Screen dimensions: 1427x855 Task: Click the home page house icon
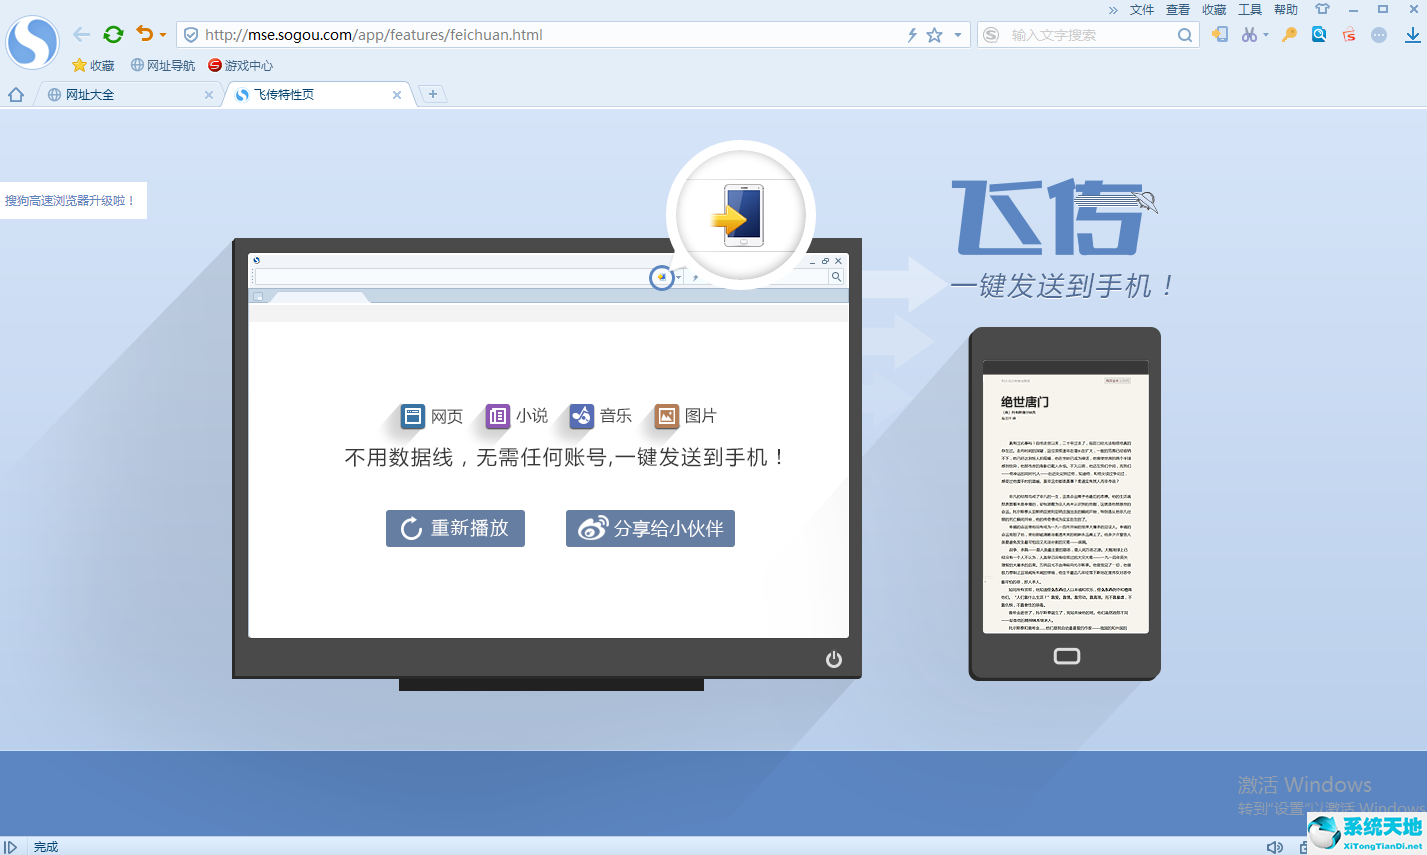16,95
